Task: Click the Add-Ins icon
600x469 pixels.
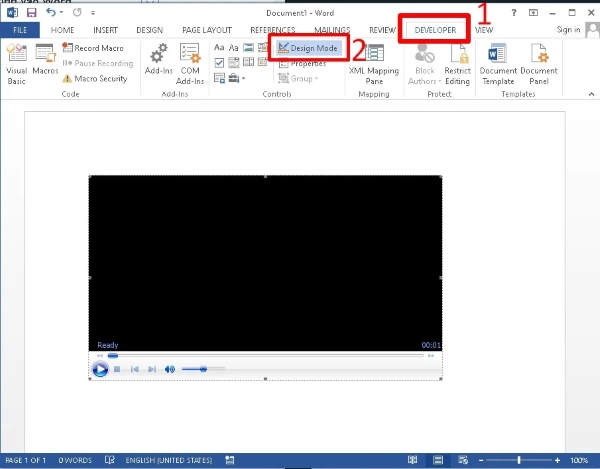Action: (x=157, y=60)
